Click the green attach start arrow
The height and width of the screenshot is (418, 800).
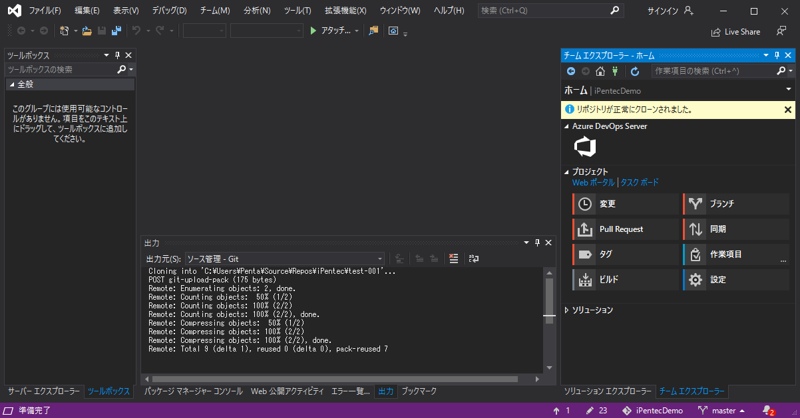click(313, 31)
